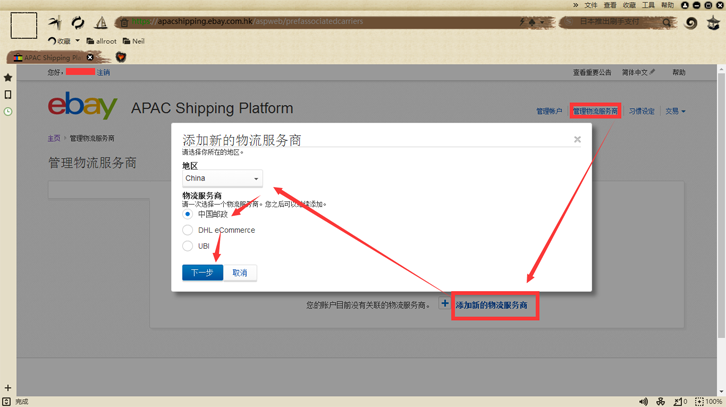Click the mobile device icon in sidebar

[x=8, y=94]
